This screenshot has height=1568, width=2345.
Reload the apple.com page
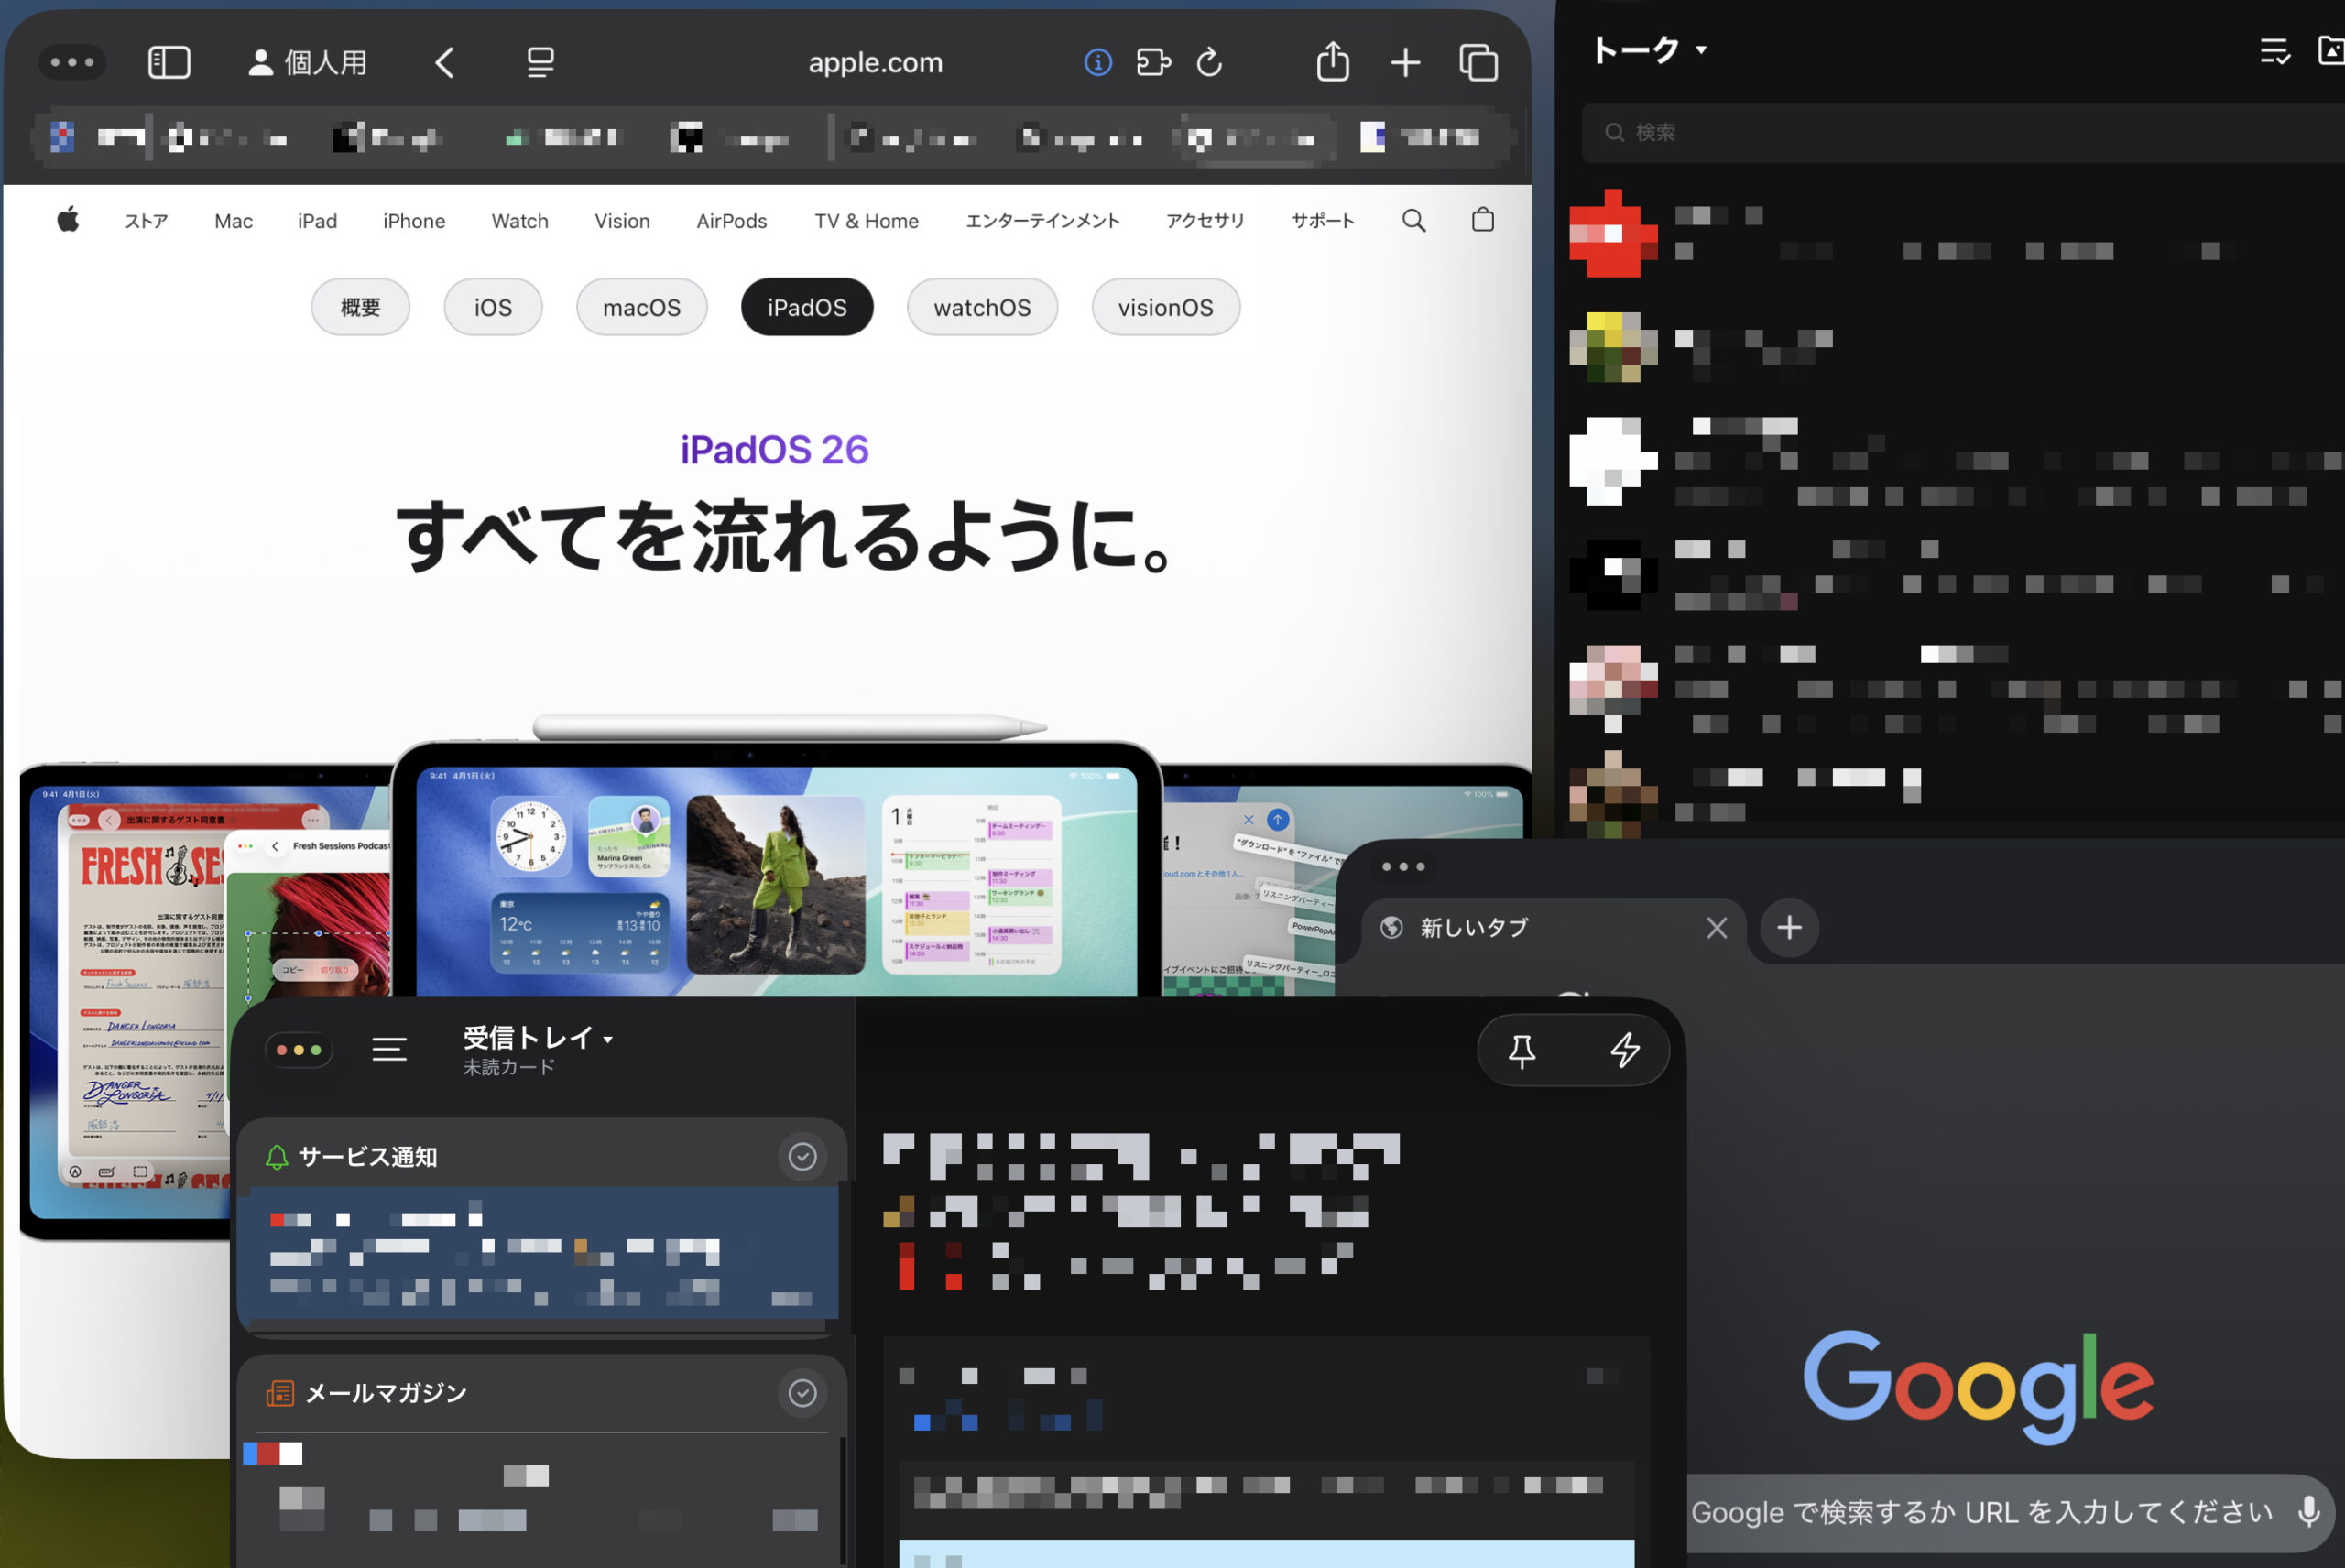(1209, 63)
